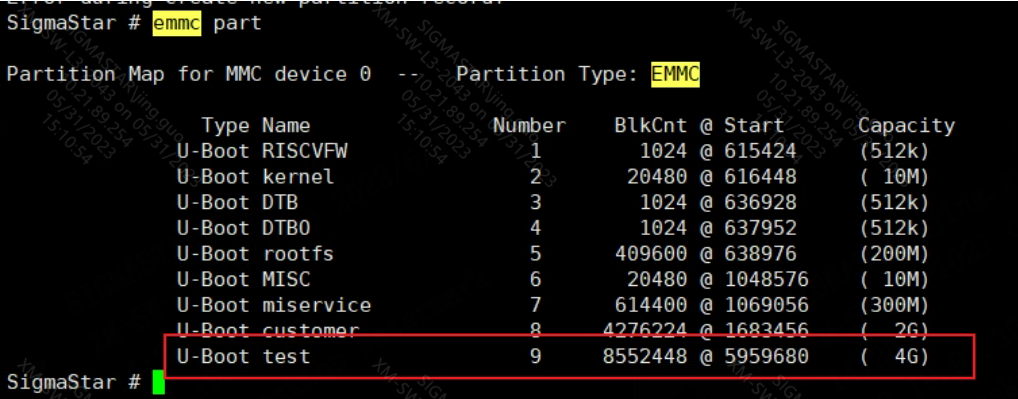The width and height of the screenshot is (1018, 399).
Task: Click the highlighted 'emmc' command word
Action: pyautogui.click(x=177, y=23)
